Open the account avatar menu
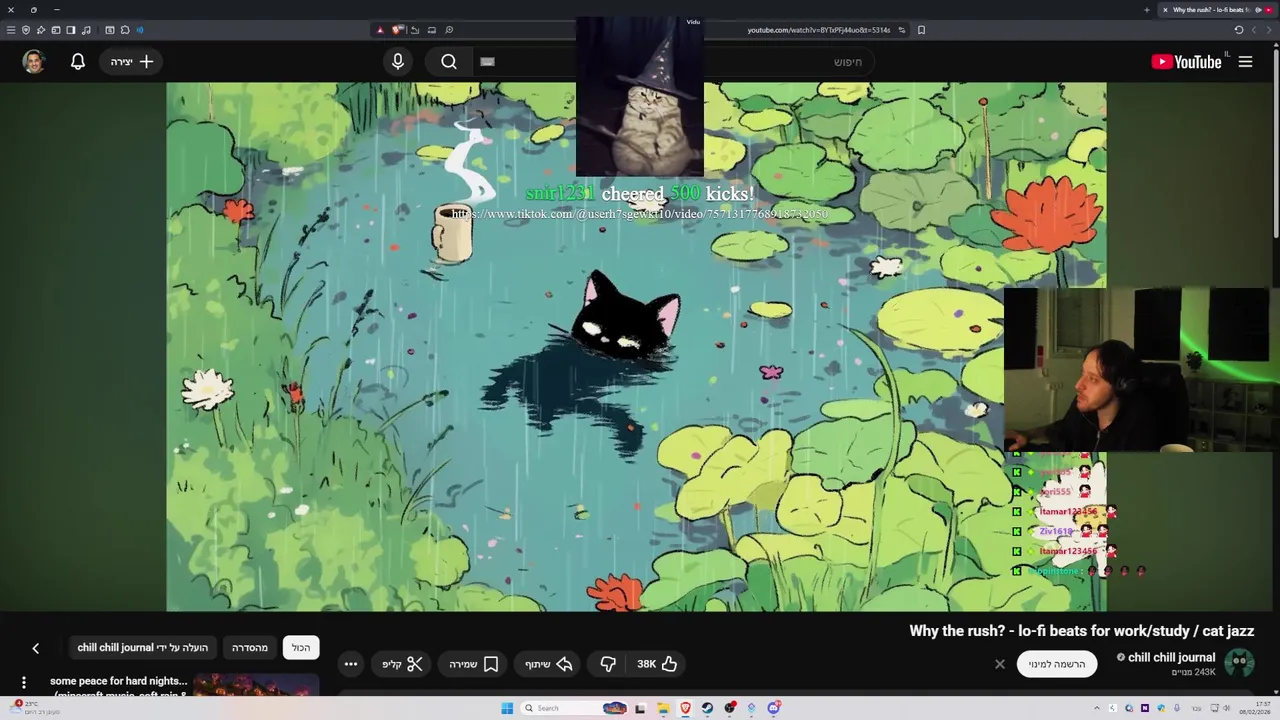The height and width of the screenshot is (720, 1280). (34, 62)
